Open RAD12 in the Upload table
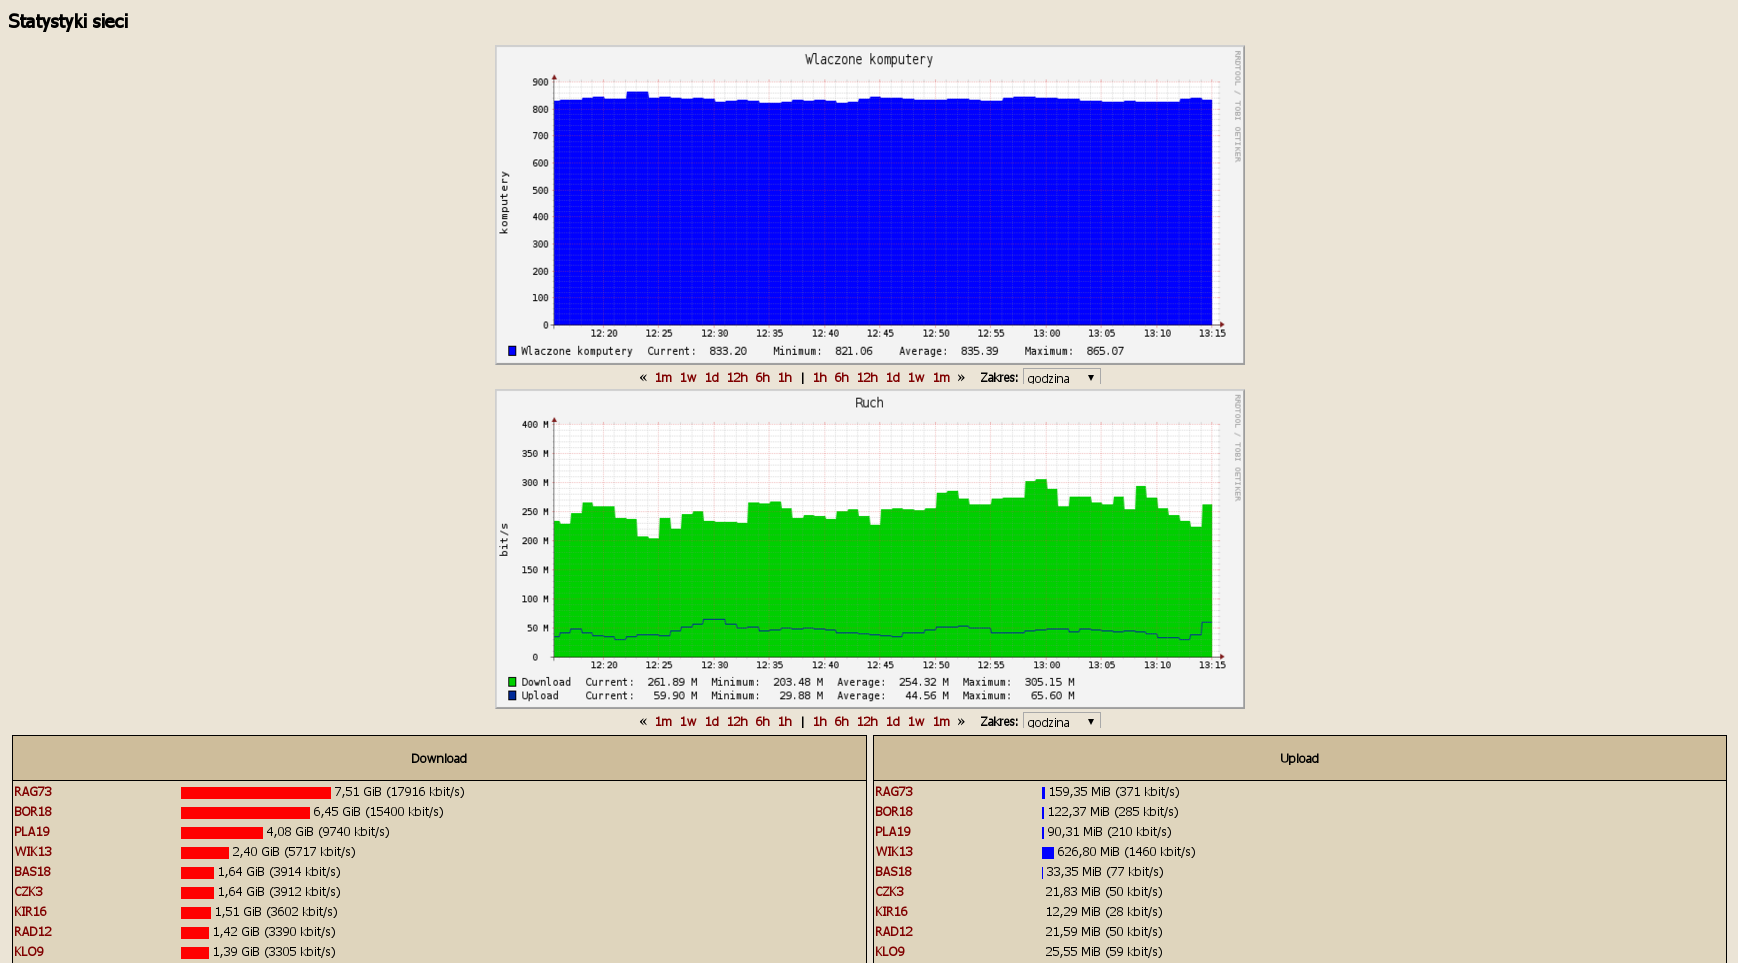Image resolution: width=1738 pixels, height=963 pixels. pyautogui.click(x=894, y=932)
